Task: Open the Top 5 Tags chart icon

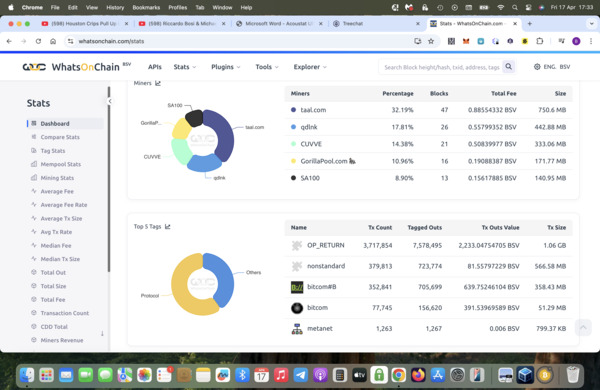Action: tap(168, 227)
